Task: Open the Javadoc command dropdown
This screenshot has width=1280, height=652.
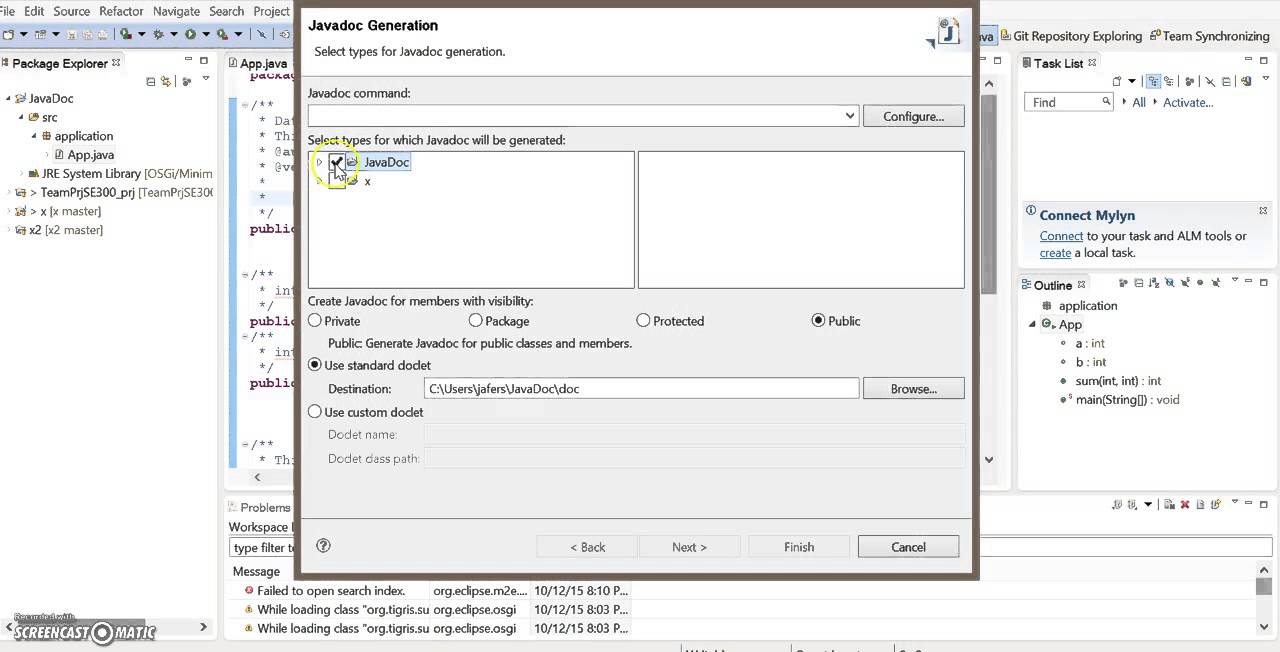Action: 850,116
